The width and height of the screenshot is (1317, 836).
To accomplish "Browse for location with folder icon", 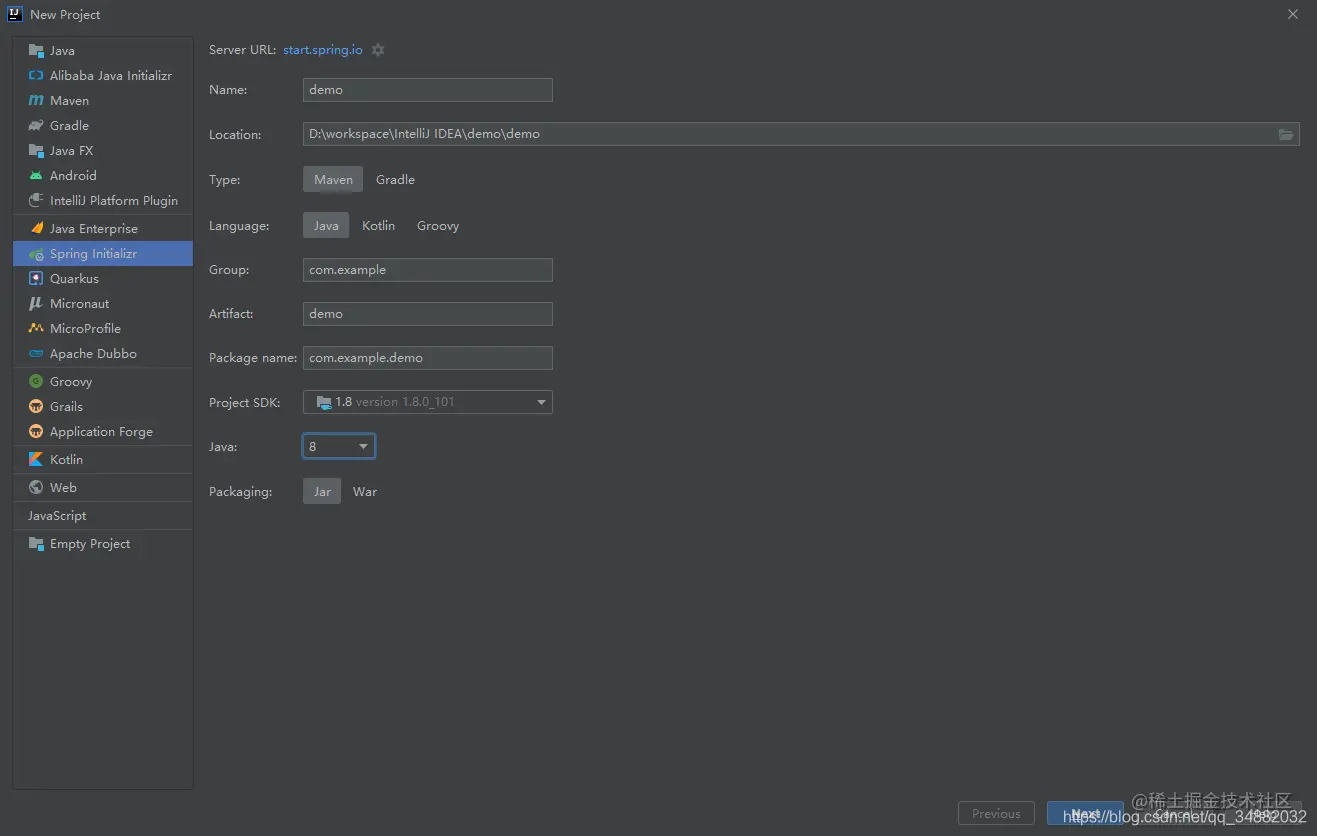I will pos(1286,134).
